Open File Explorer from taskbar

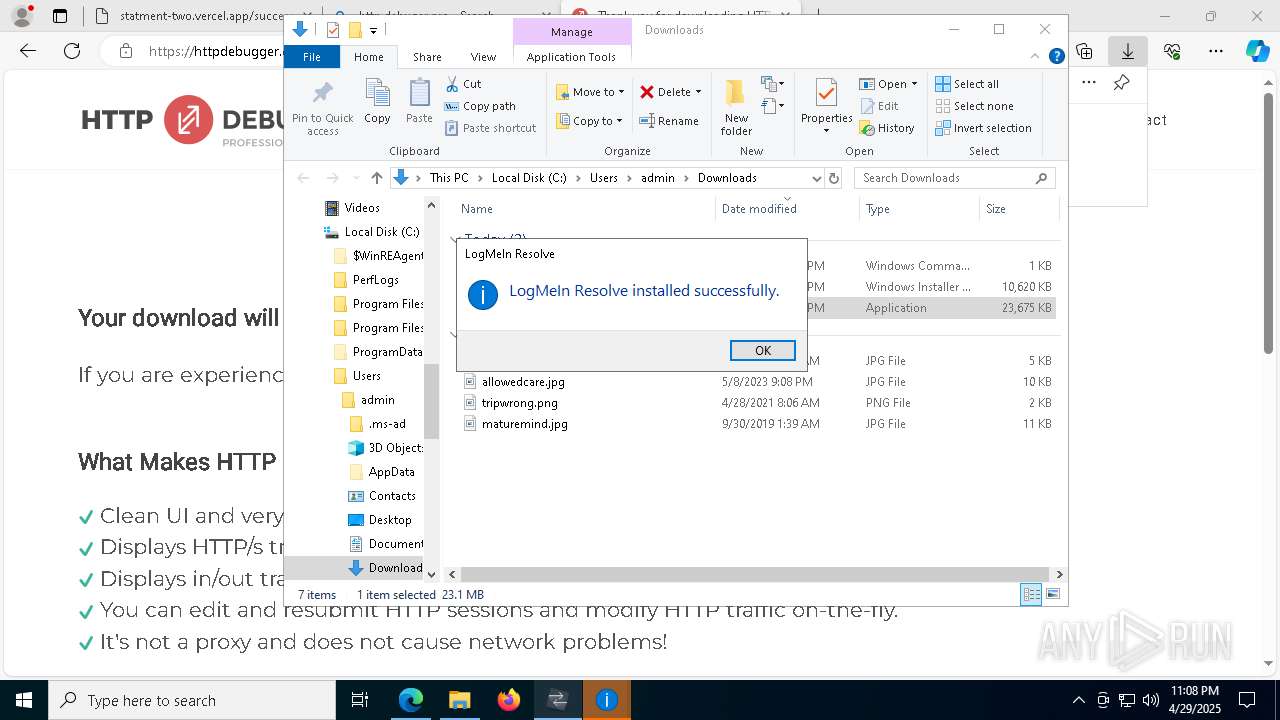pos(459,700)
